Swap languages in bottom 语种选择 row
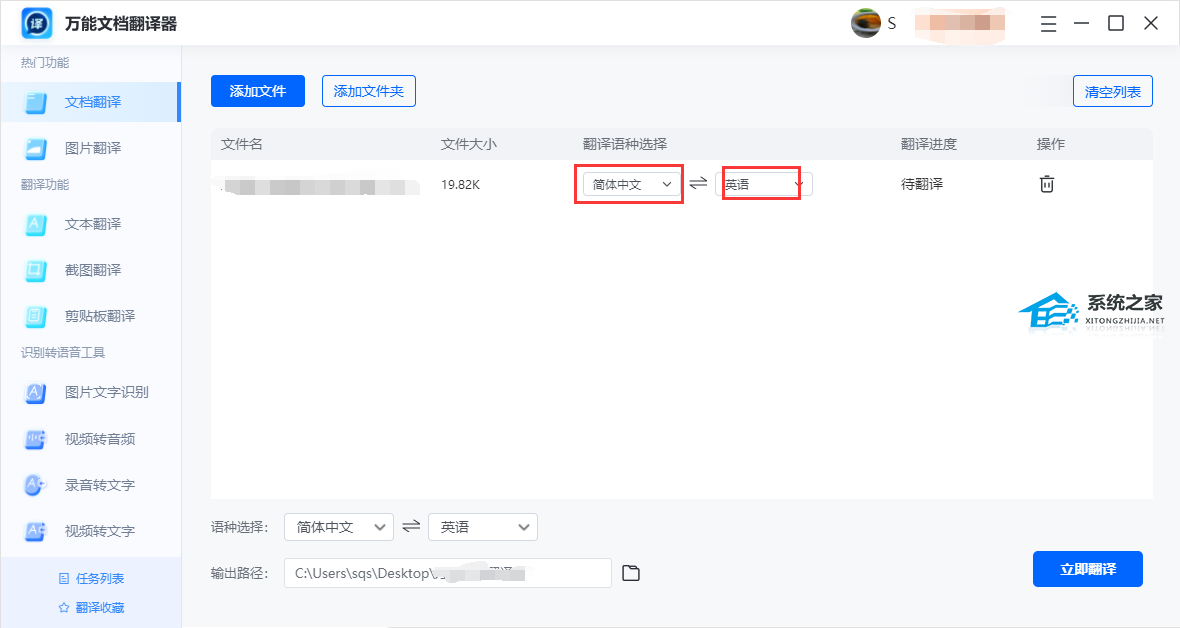Viewport: 1180px width, 628px height. coord(411,526)
